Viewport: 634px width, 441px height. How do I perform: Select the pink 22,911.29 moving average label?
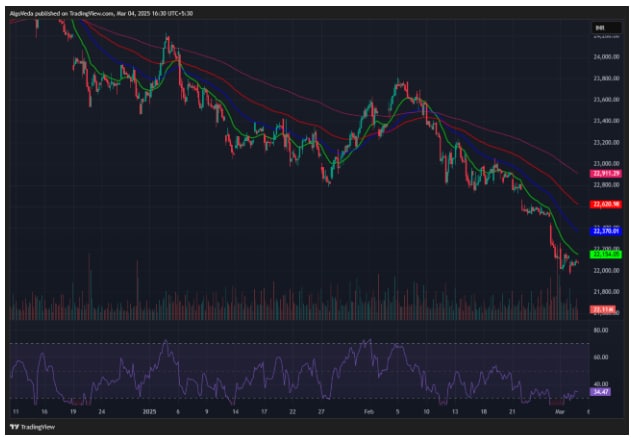click(x=605, y=173)
